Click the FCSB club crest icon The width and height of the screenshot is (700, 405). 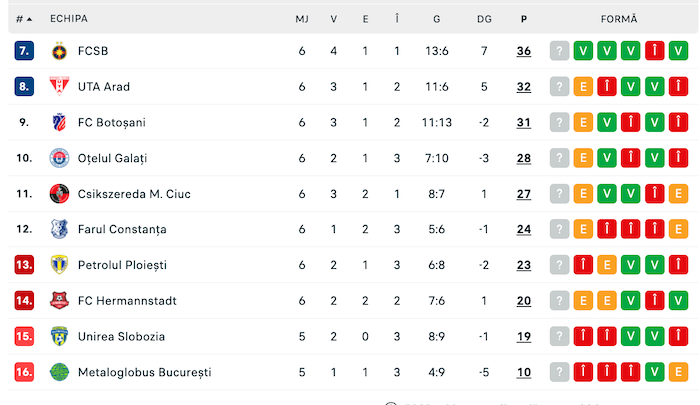click(58, 51)
